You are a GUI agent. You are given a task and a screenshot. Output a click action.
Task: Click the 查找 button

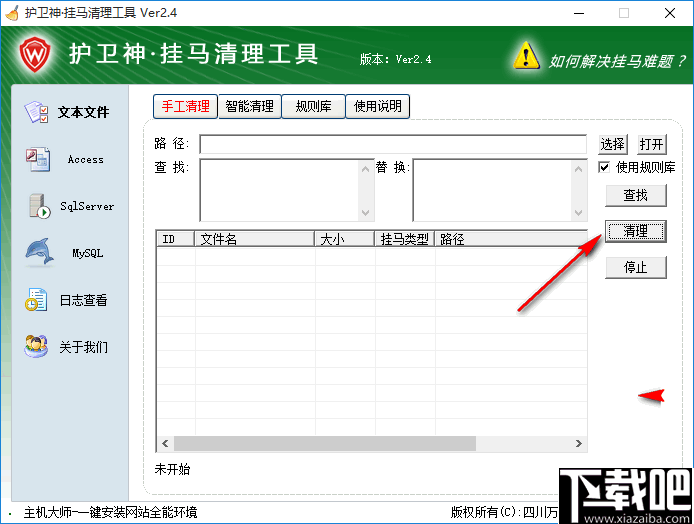636,195
